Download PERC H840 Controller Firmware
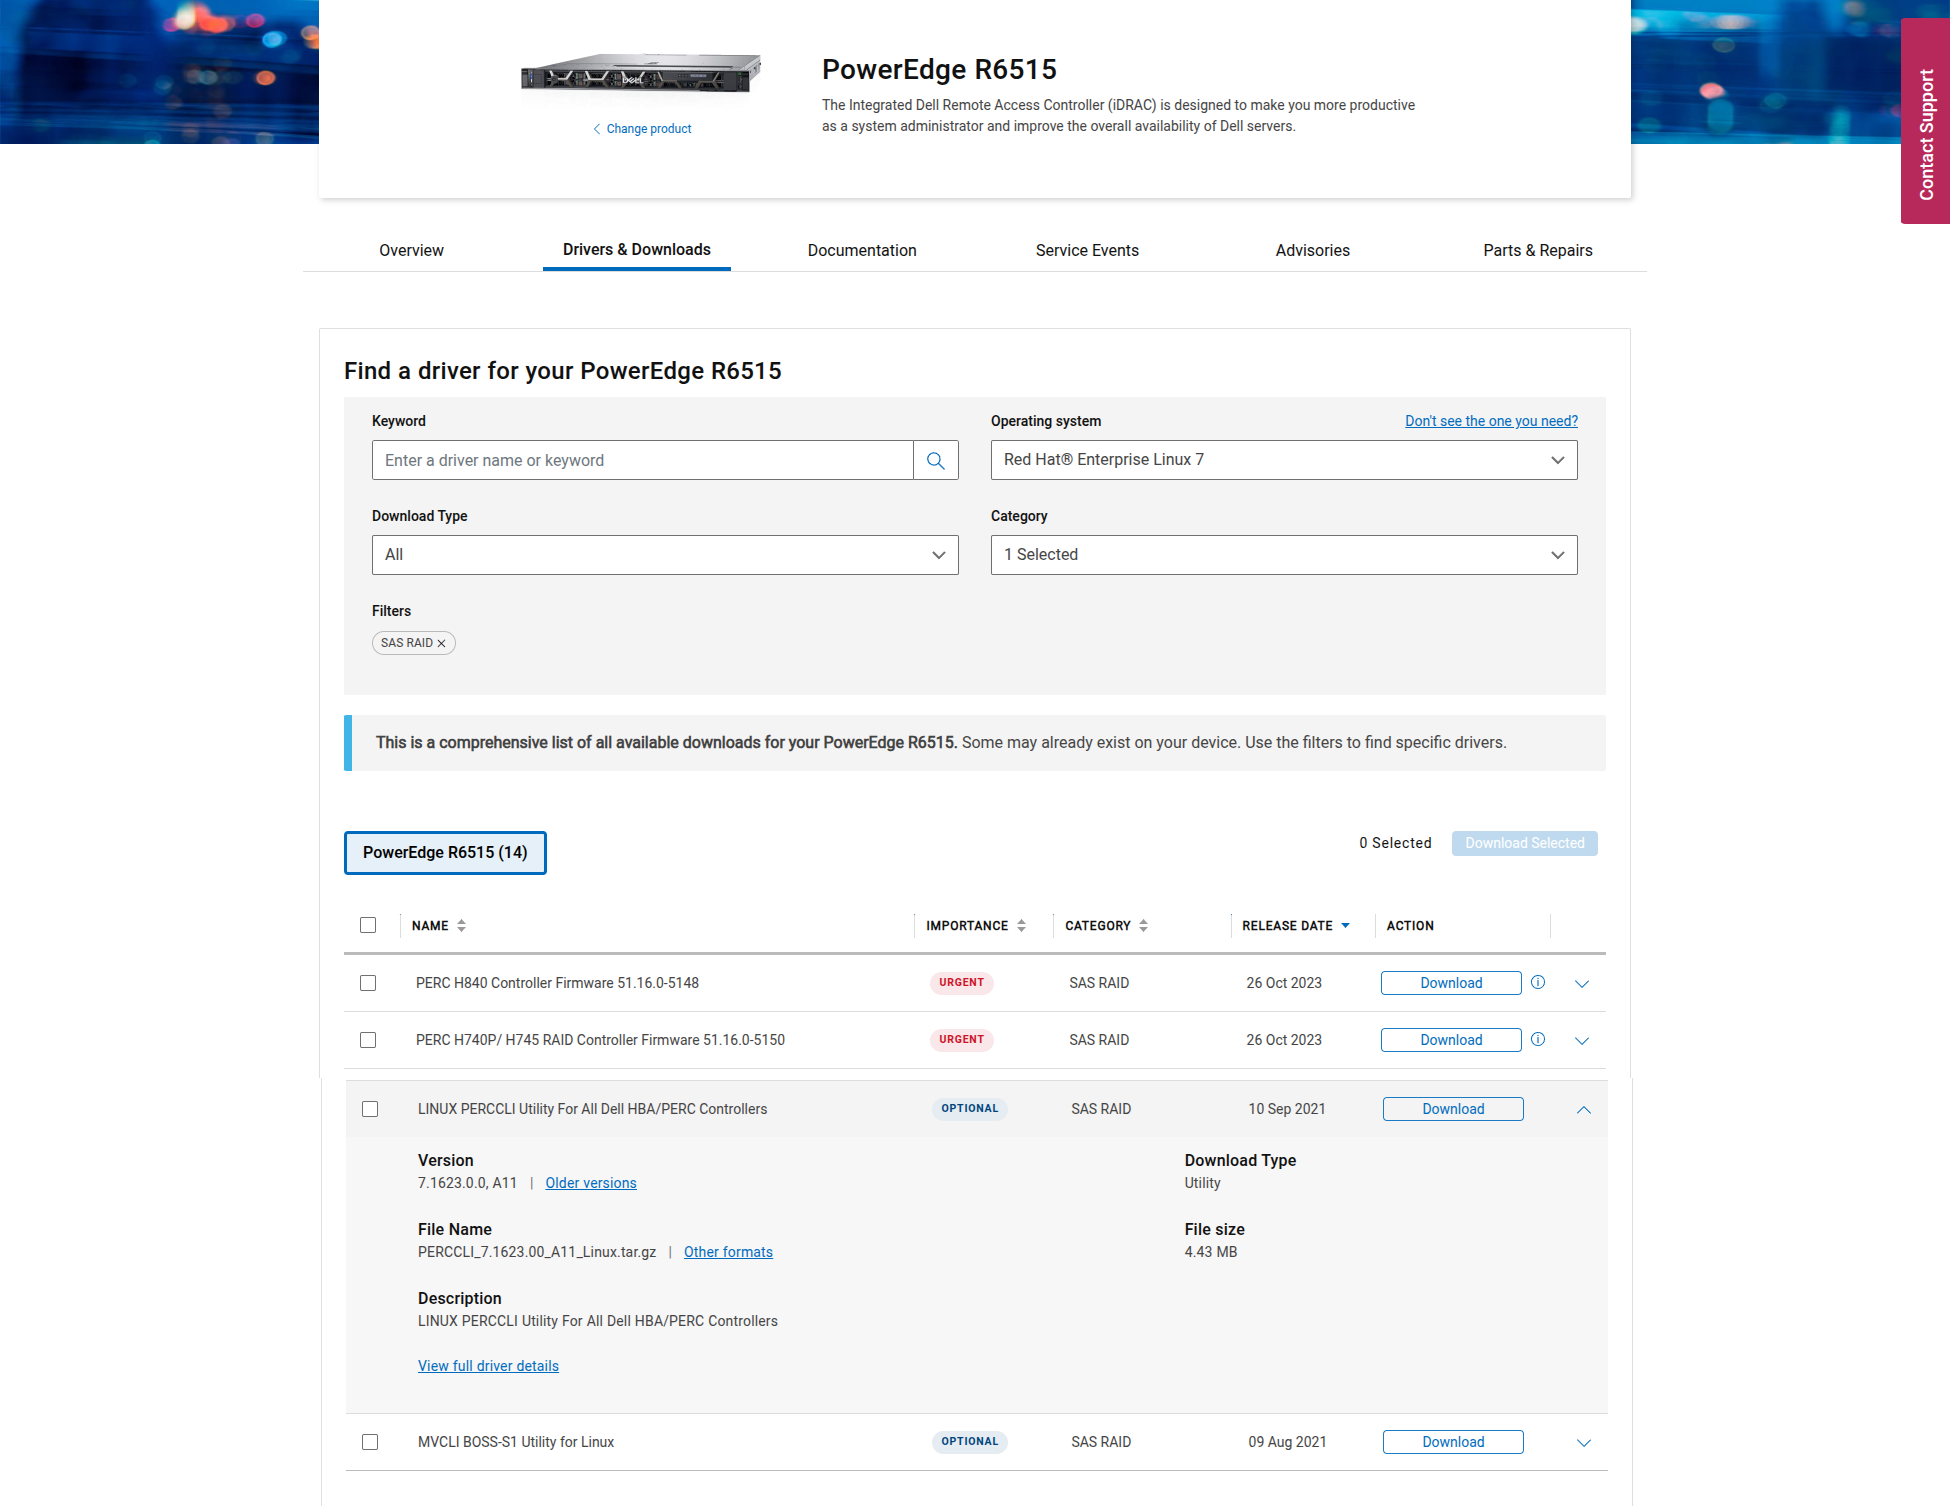Image resolution: width=1950 pixels, height=1506 pixels. (1451, 983)
